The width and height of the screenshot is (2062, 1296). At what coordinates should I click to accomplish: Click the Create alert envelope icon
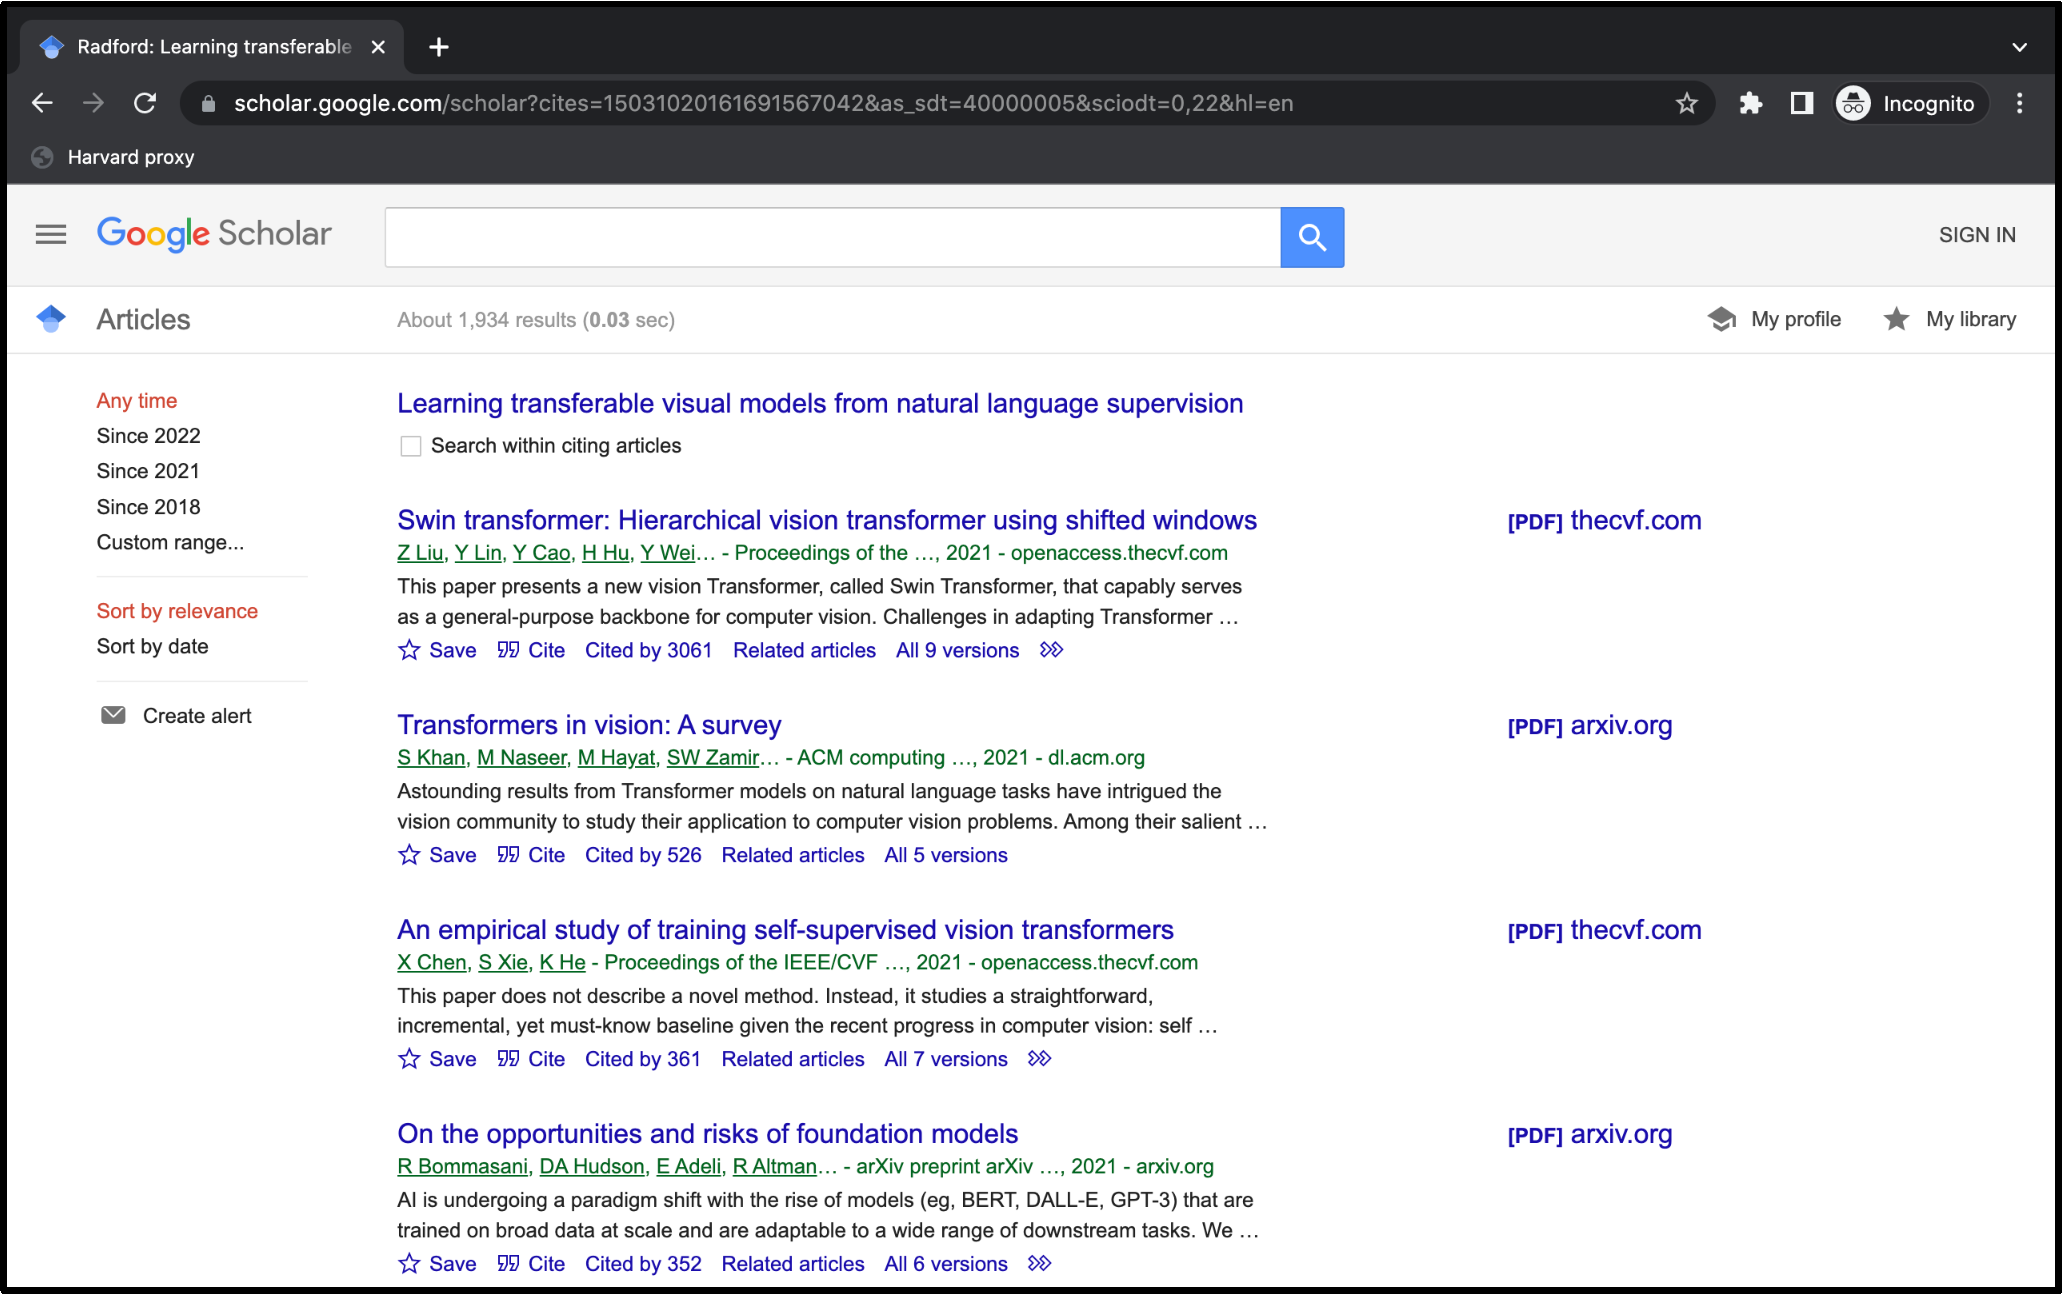(113, 716)
